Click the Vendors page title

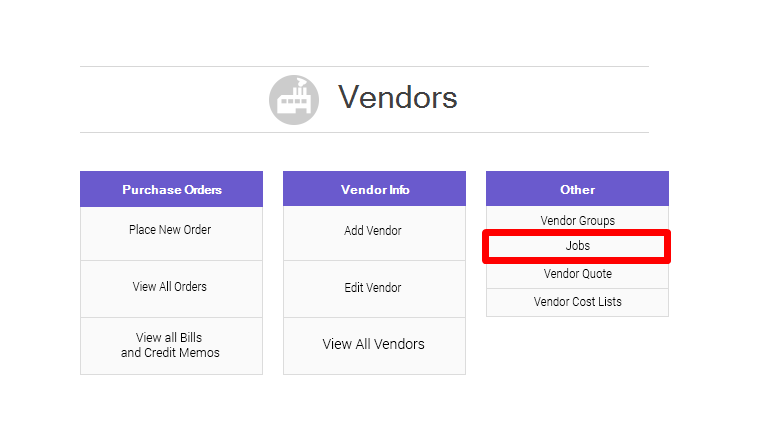[x=397, y=98]
